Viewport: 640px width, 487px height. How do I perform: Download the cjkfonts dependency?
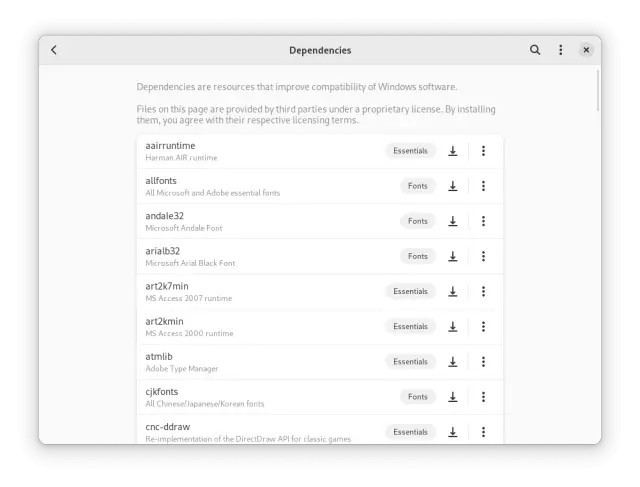coord(452,396)
